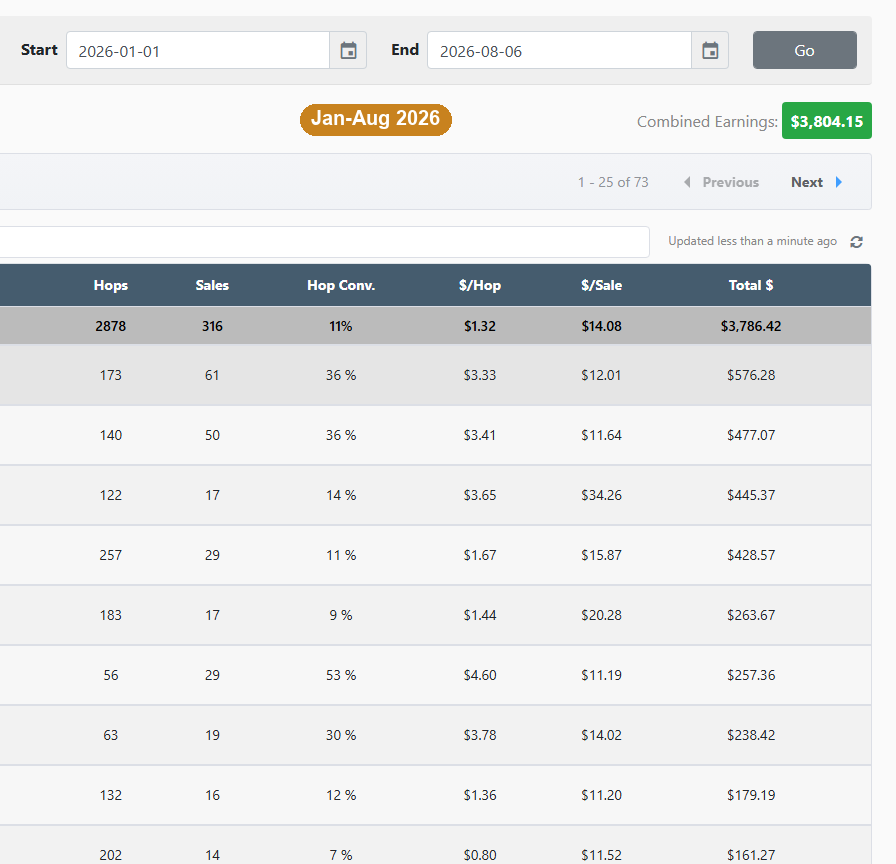Sort the table by the Sales column

click(212, 285)
